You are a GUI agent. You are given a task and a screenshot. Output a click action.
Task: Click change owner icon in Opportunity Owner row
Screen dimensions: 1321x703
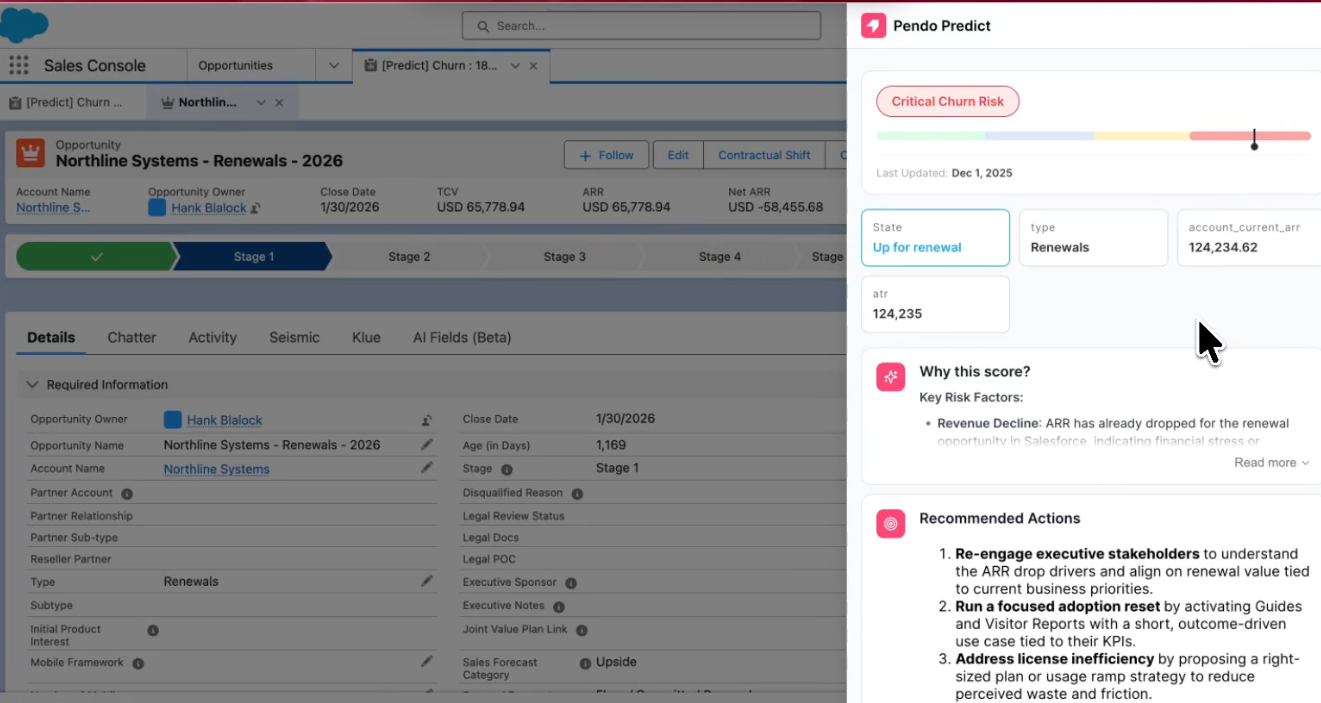point(427,421)
